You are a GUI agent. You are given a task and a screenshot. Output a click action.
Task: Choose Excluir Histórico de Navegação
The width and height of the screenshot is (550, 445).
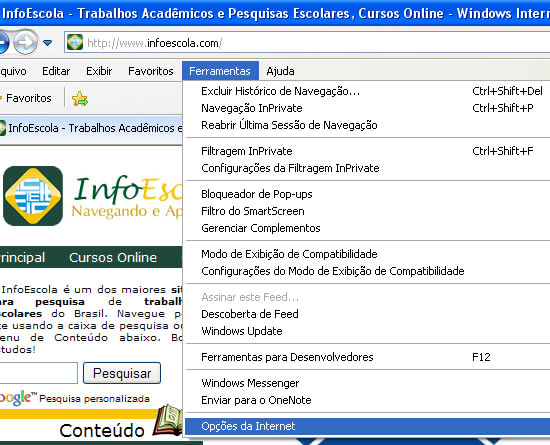[367, 91]
